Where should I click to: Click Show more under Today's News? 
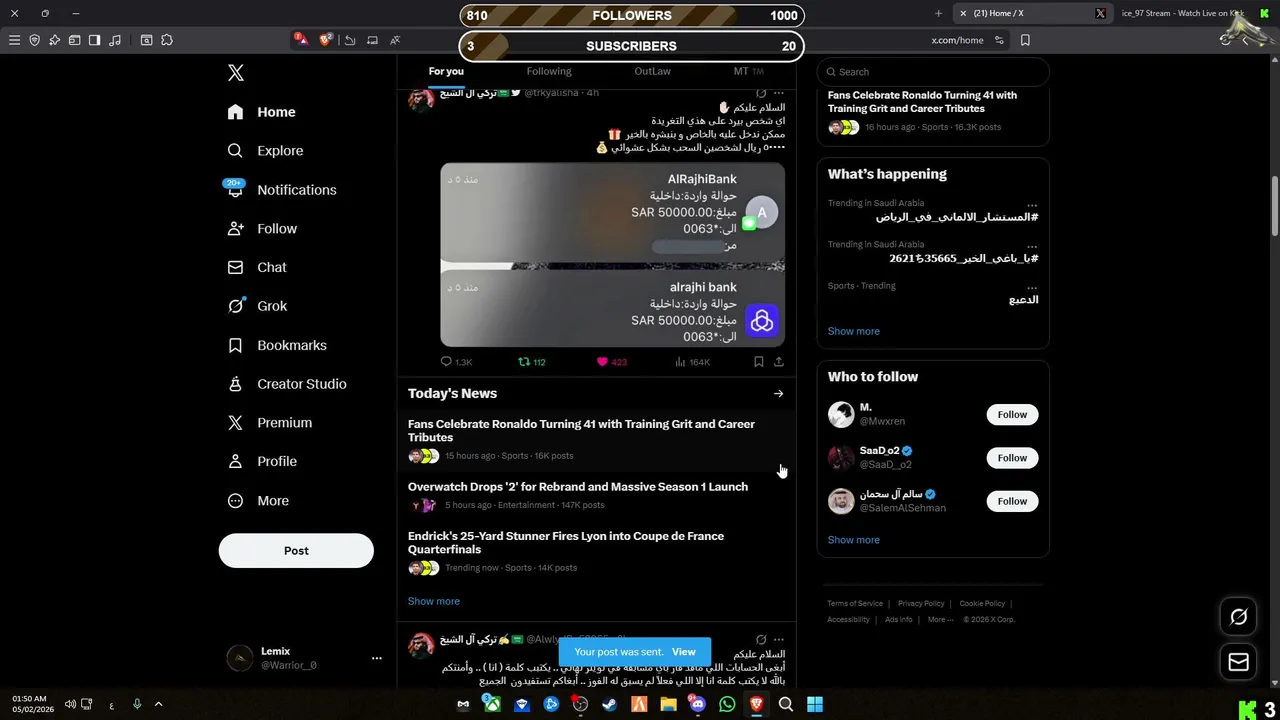(434, 601)
